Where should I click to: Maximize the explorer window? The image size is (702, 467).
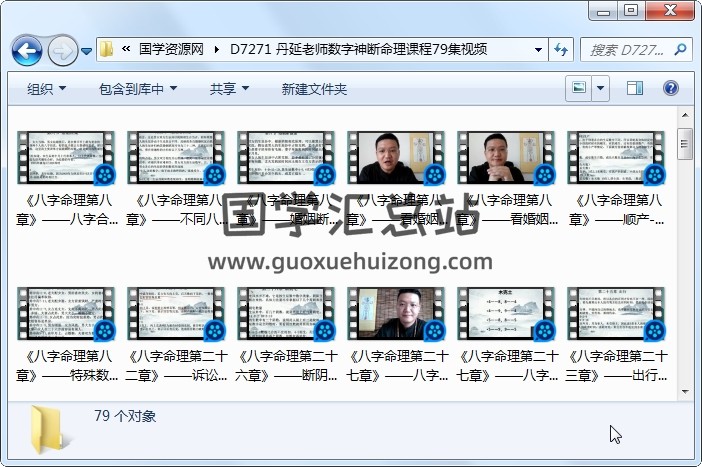pyautogui.click(x=631, y=11)
